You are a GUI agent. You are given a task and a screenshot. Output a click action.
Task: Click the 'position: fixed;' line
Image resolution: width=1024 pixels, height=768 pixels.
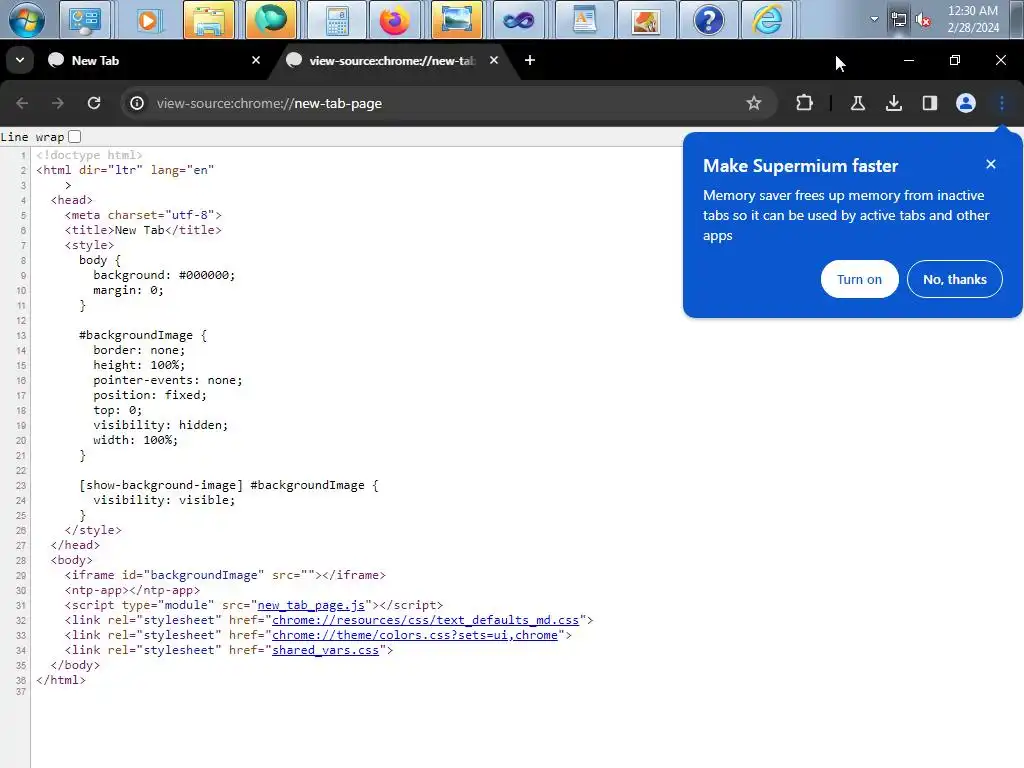150,395
